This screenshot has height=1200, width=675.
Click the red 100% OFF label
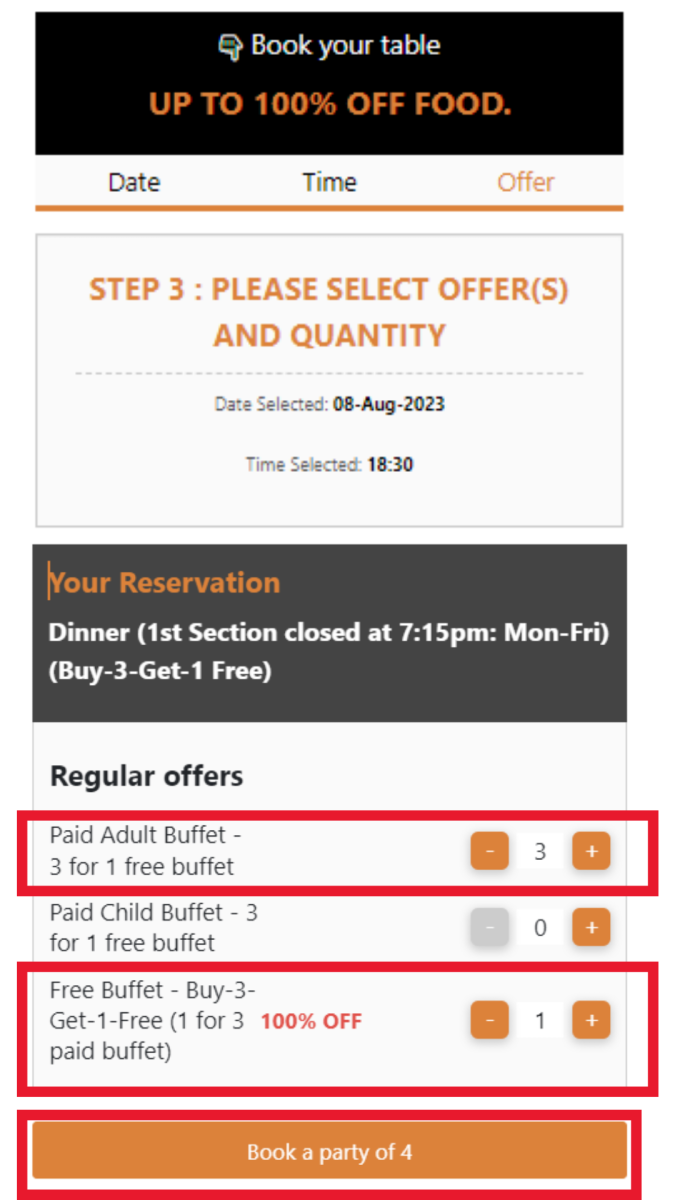coord(312,1021)
